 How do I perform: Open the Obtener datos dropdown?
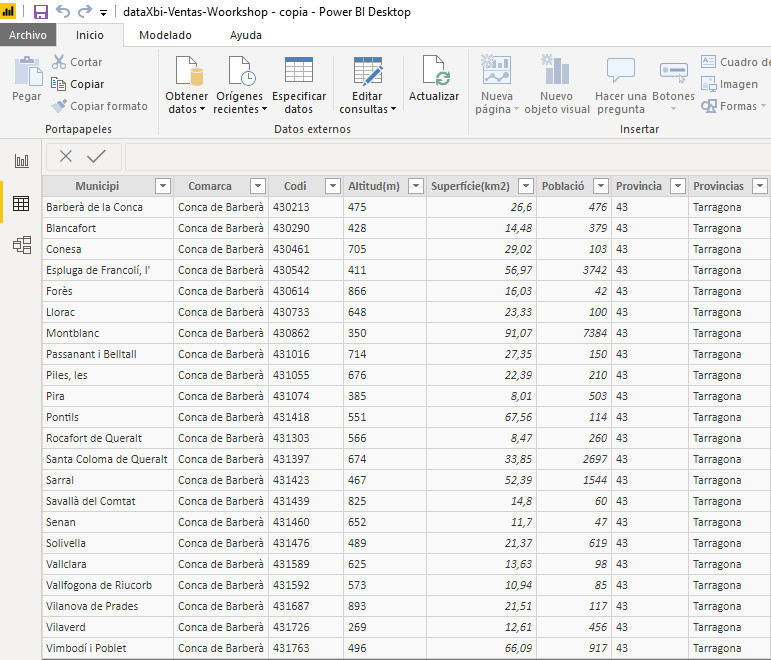tap(187, 103)
